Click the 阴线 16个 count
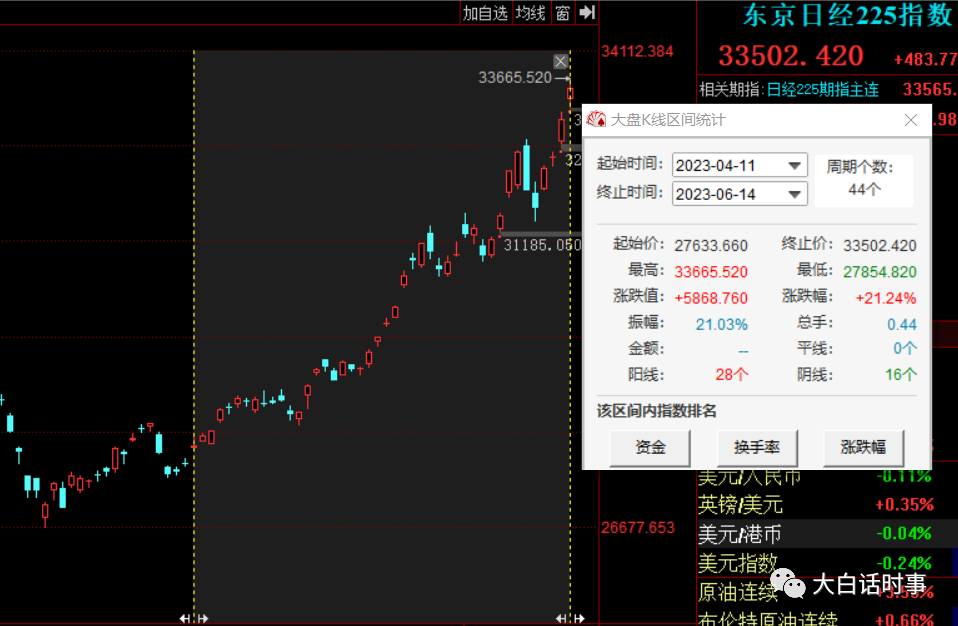 [x=901, y=374]
